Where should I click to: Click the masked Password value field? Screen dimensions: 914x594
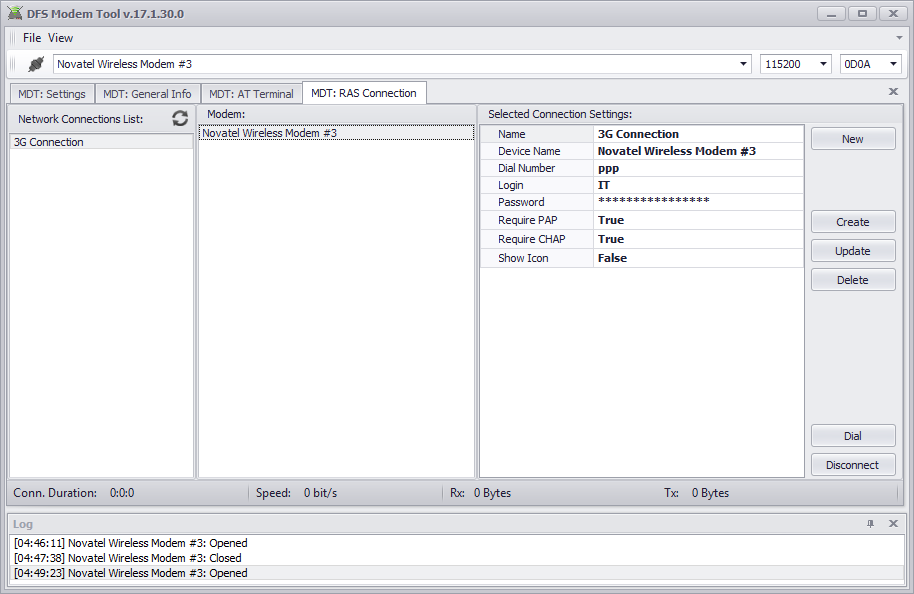tap(698, 202)
